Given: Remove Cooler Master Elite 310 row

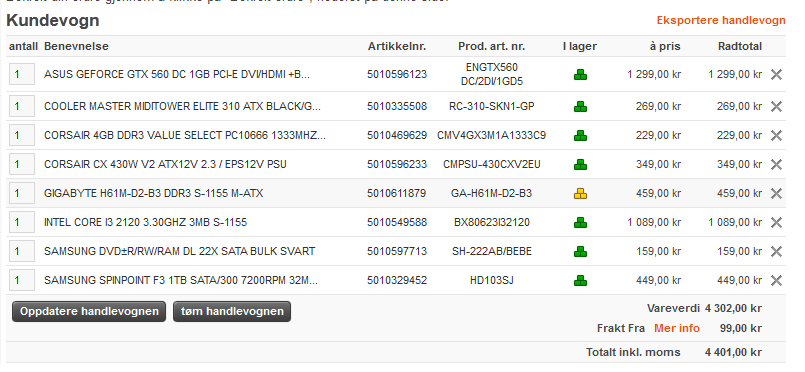Looking at the screenshot, I should (776, 106).
